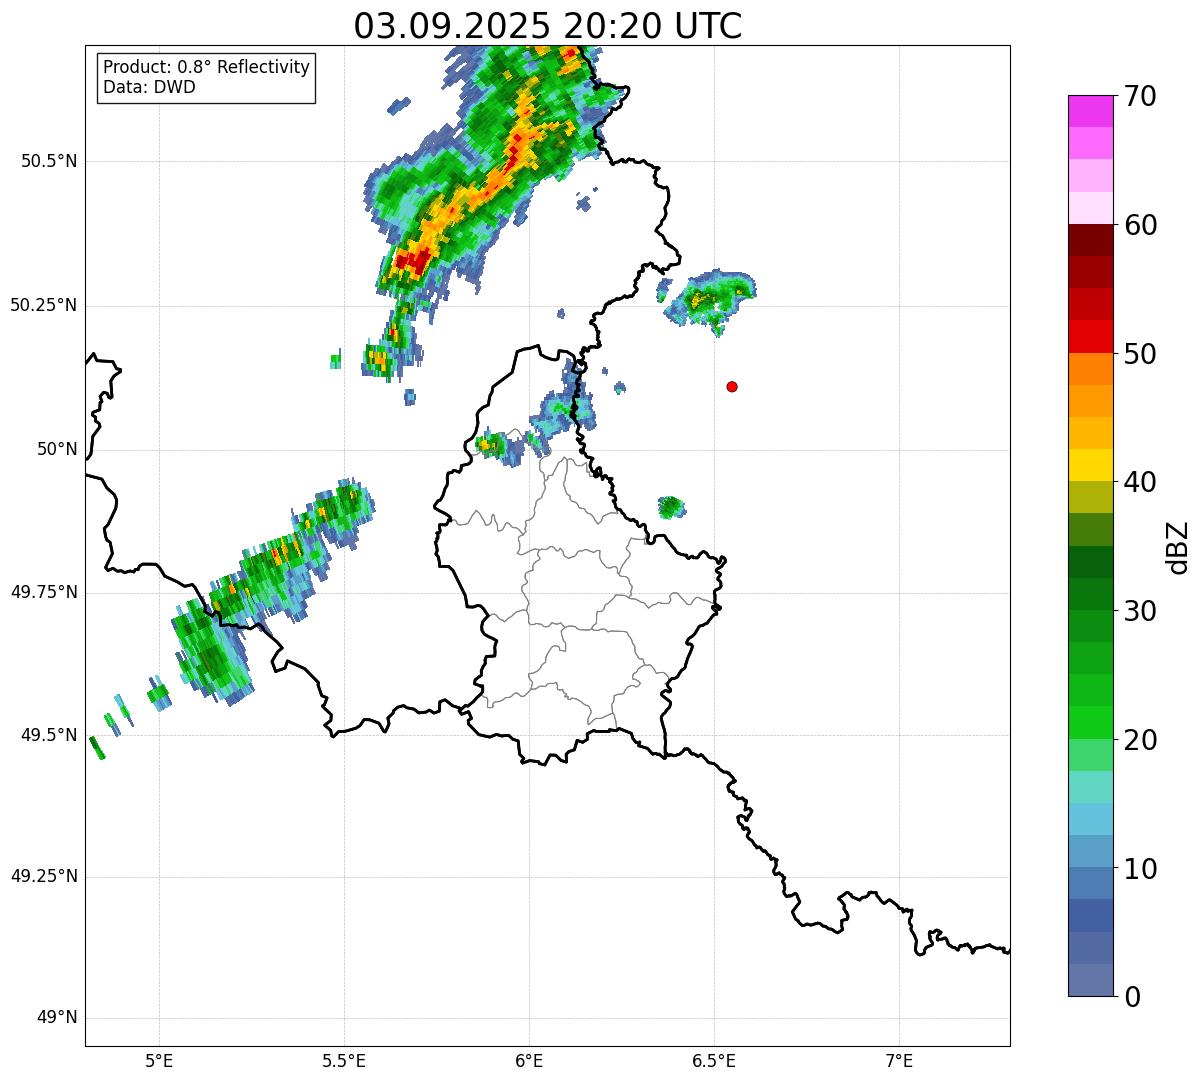
Task: Click the 50.5°N latitude label
Action: coord(48,161)
